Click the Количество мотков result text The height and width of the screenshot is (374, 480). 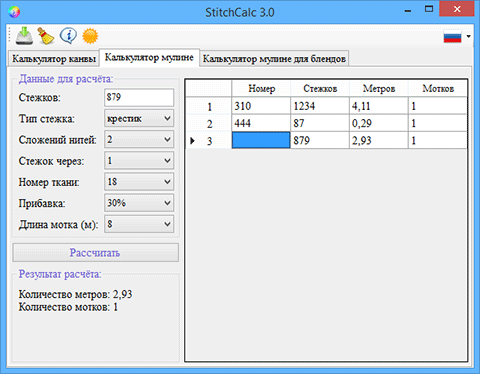pos(68,307)
